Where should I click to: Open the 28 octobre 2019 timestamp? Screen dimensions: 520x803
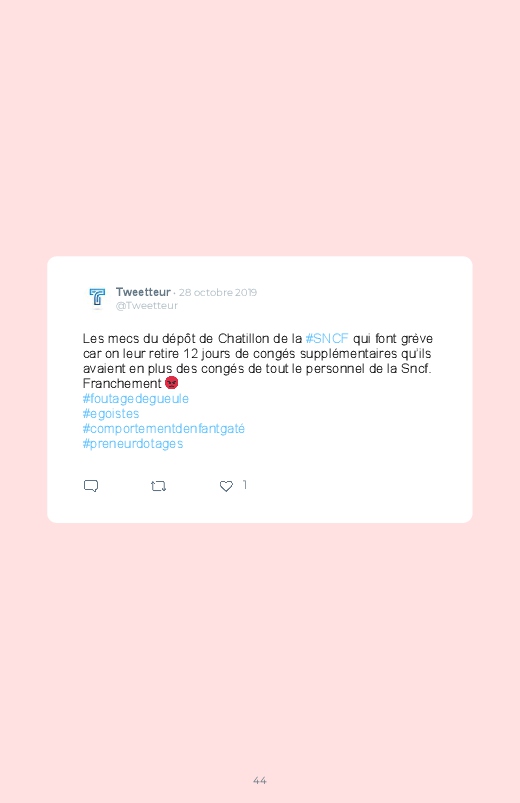click(x=218, y=292)
